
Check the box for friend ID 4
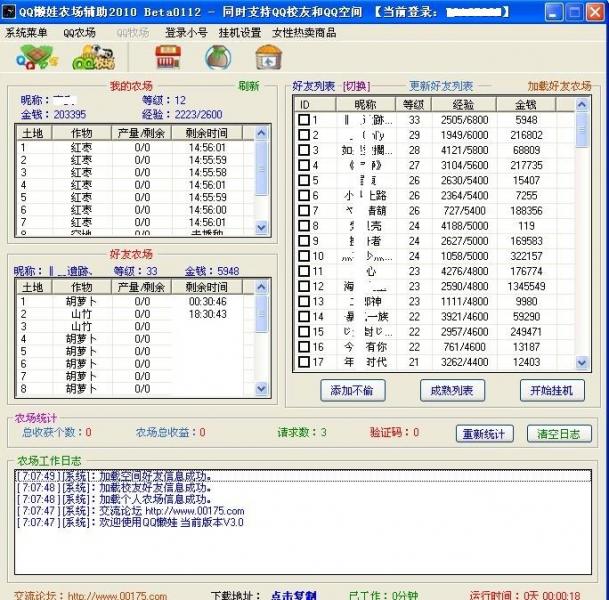(304, 165)
